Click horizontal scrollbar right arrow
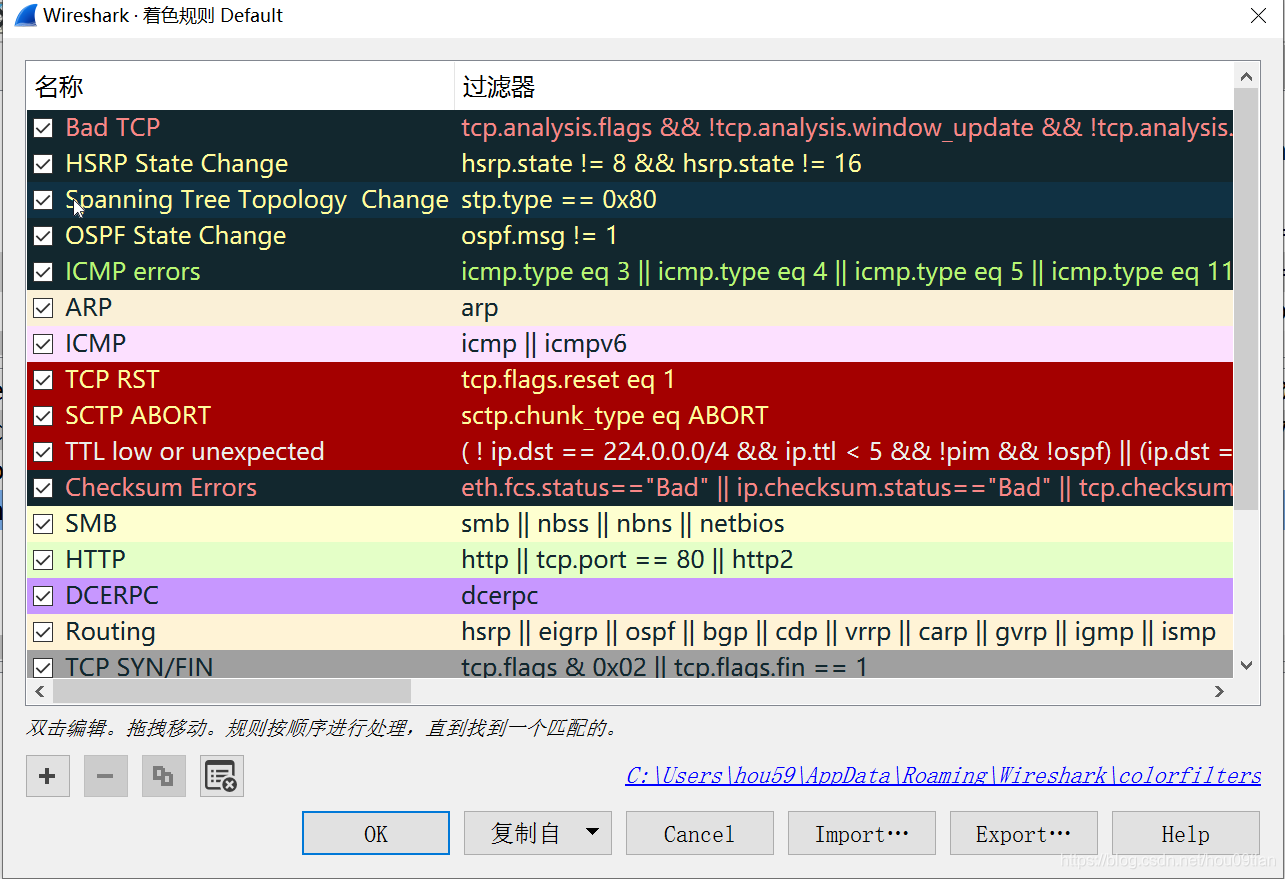The image size is (1285, 879). click(x=1220, y=691)
